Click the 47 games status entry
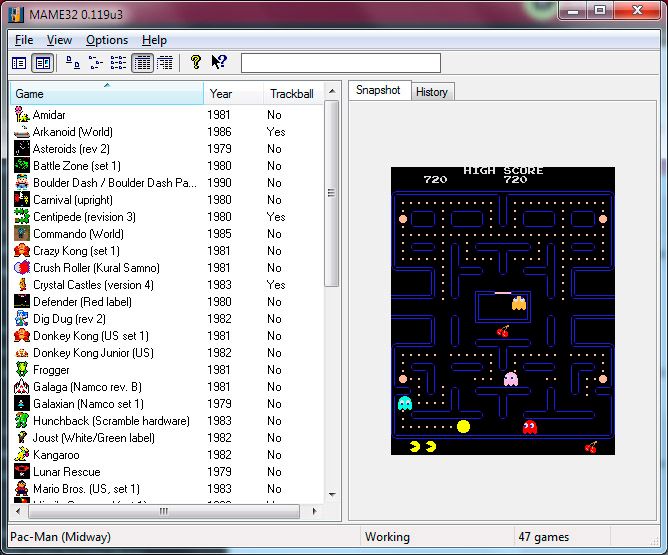The width and height of the screenshot is (668, 555). click(x=544, y=537)
